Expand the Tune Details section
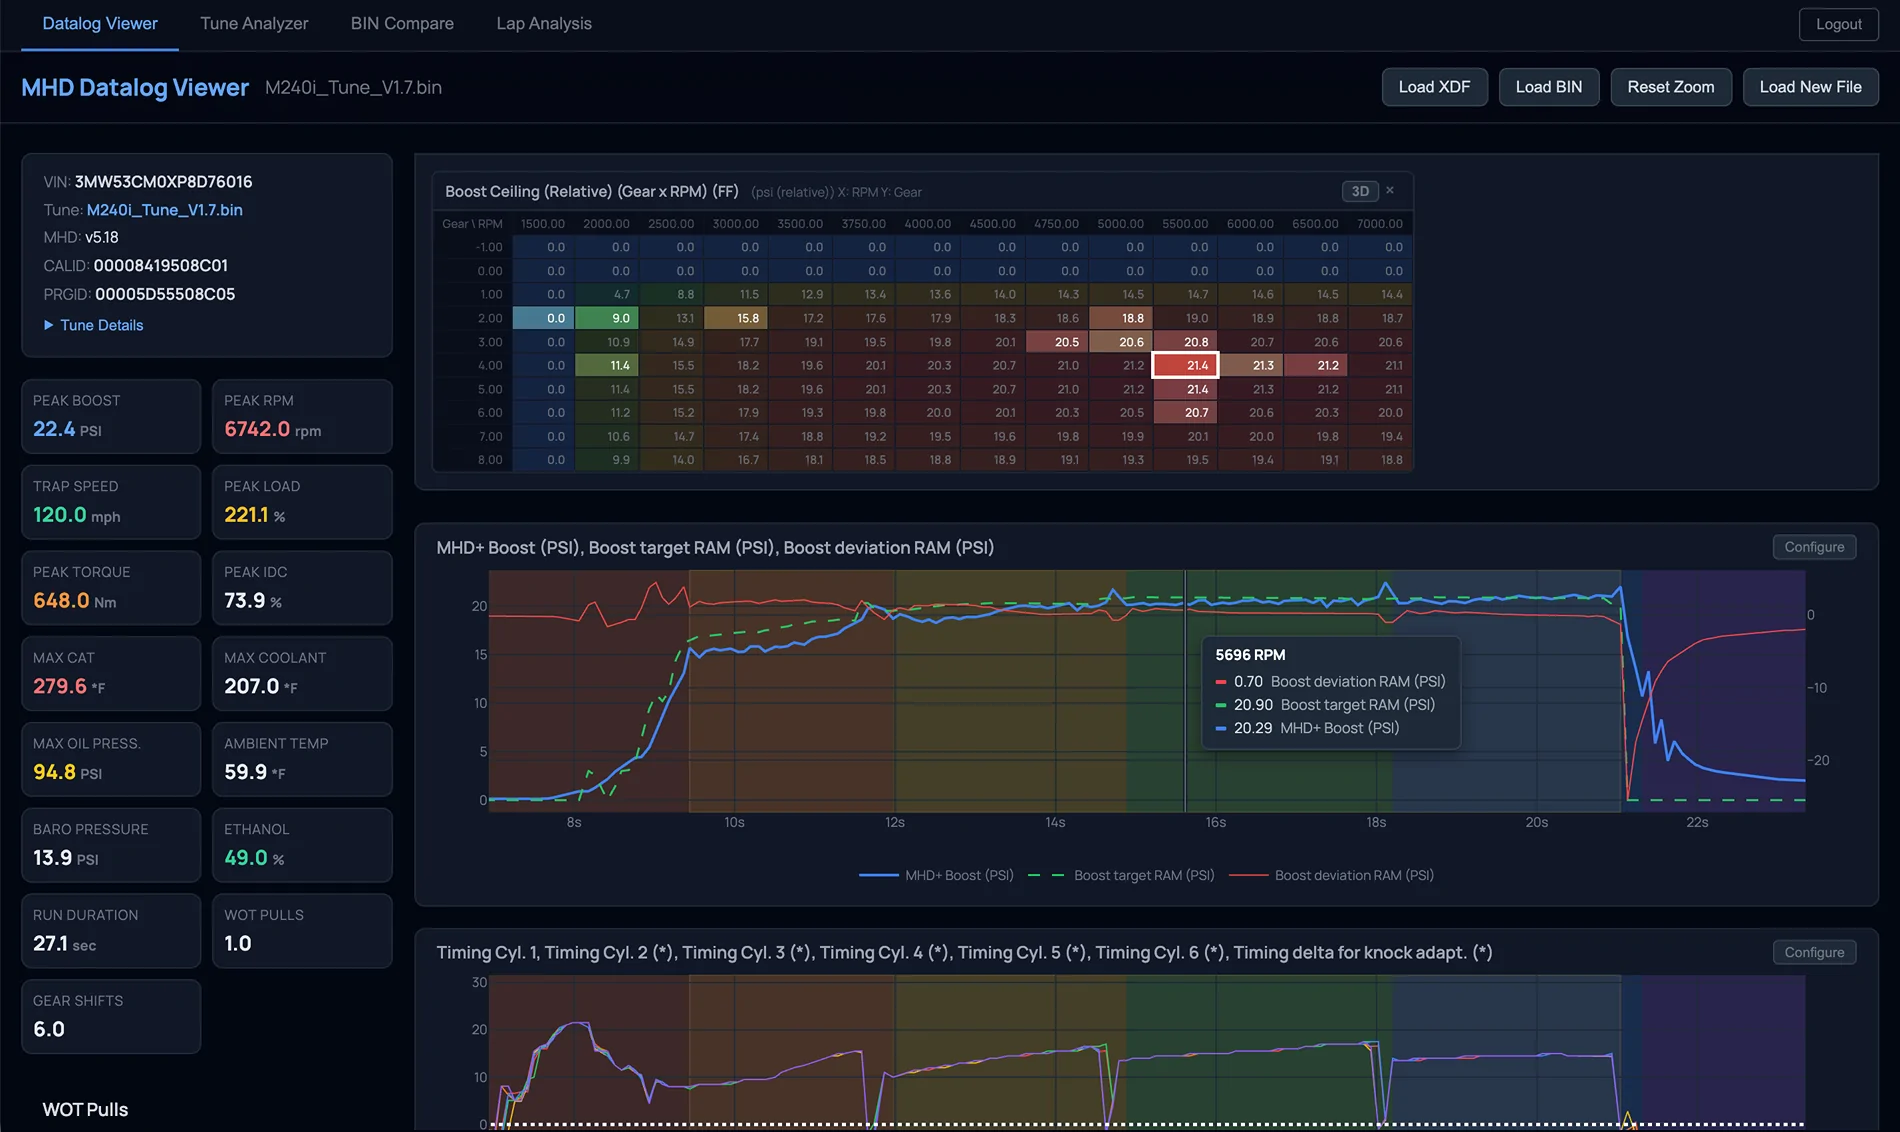The image size is (1900, 1132). click(93, 325)
